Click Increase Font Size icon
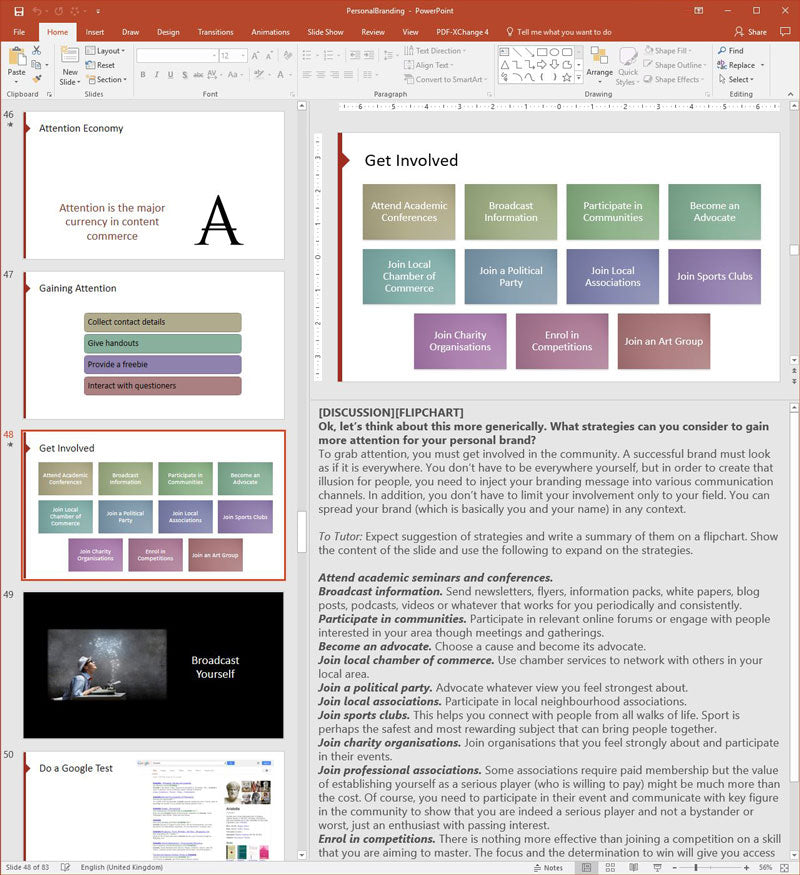This screenshot has width=800, height=875. coord(255,56)
